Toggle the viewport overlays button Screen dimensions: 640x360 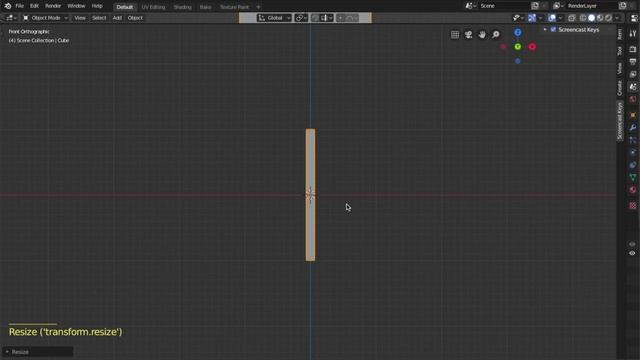(x=552, y=18)
